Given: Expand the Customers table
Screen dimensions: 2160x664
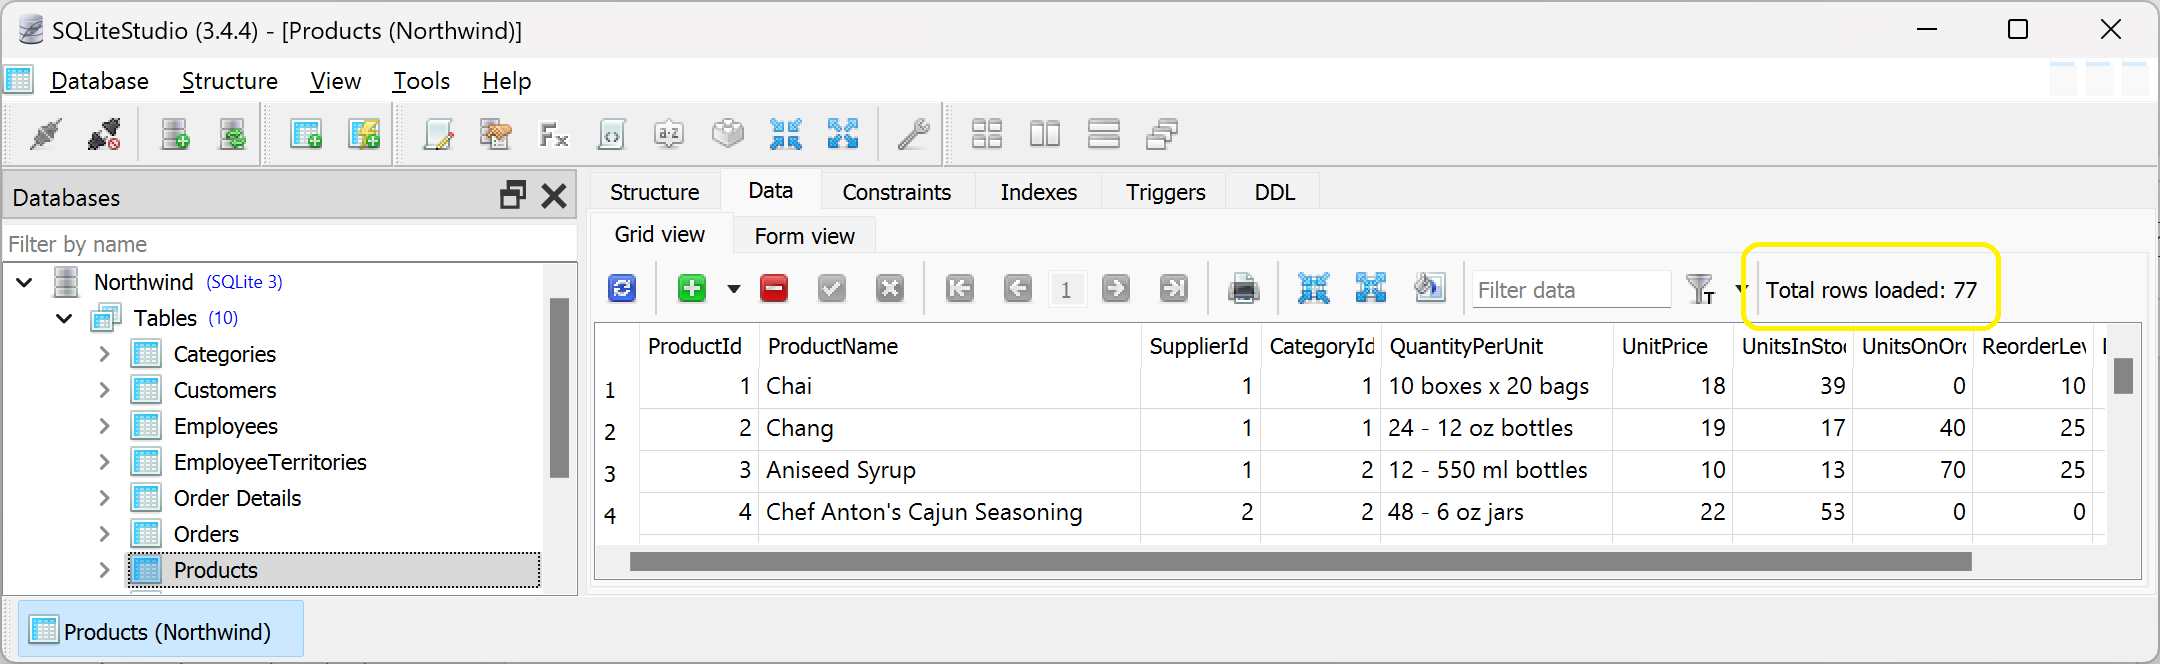Looking at the screenshot, I should click(x=104, y=390).
